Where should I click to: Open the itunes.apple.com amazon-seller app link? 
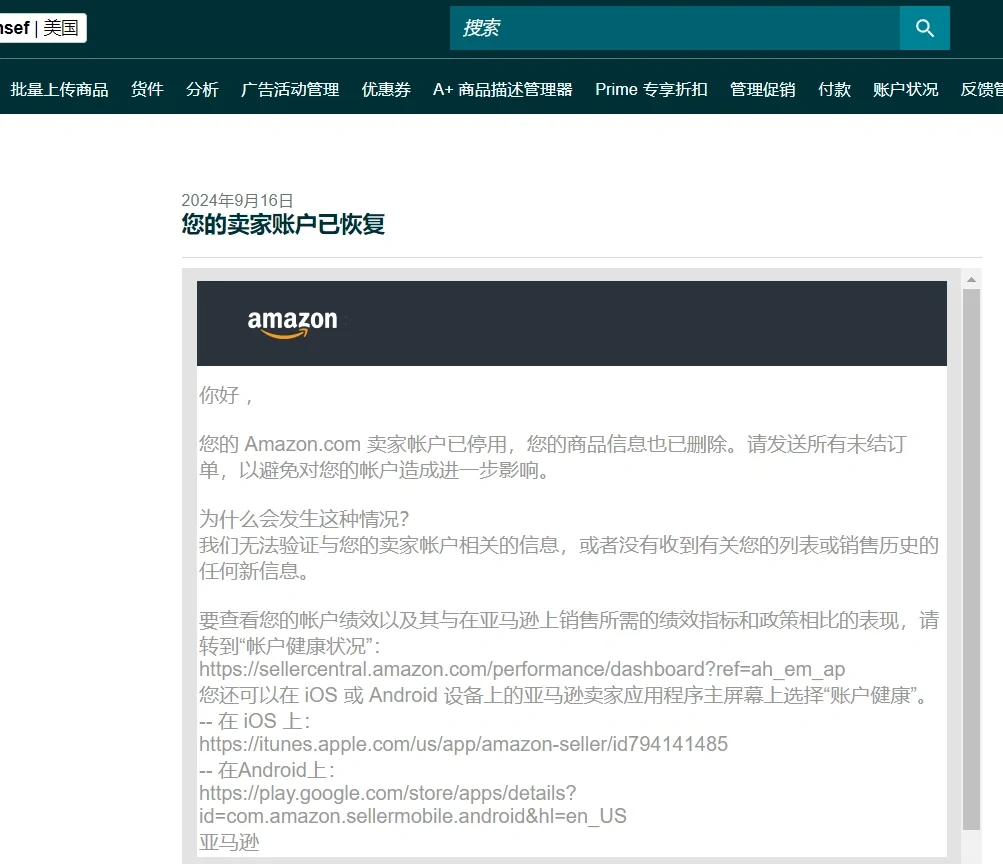(x=463, y=744)
